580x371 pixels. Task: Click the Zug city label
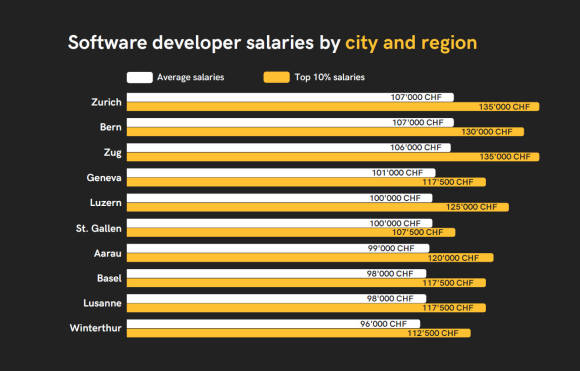tap(112, 153)
